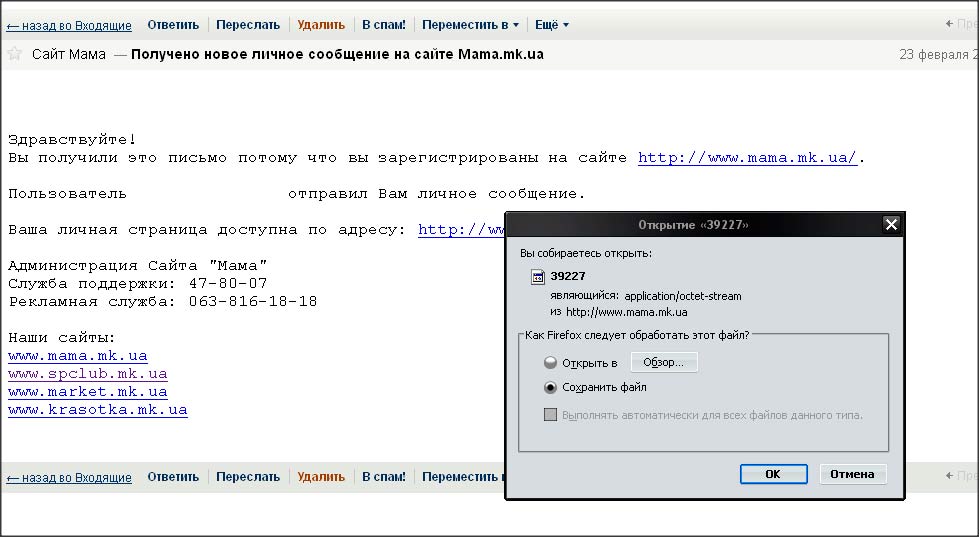
Task: Open the www.krasotka.mk.ua link
Action: (x=97, y=410)
